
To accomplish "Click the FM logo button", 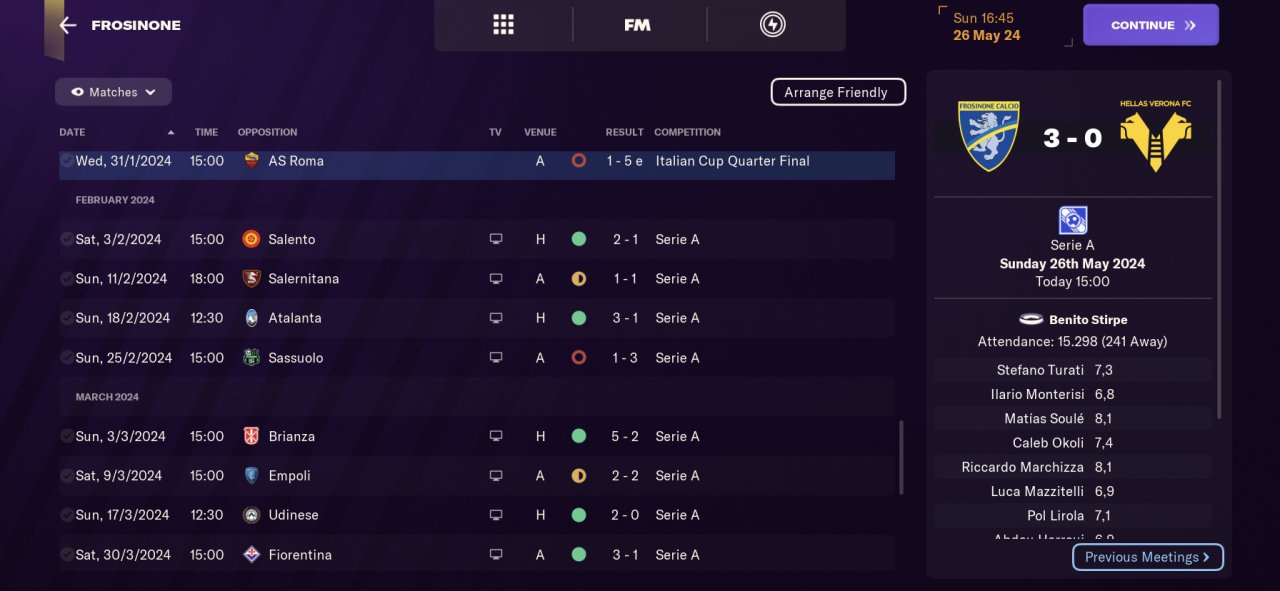I will tap(637, 25).
